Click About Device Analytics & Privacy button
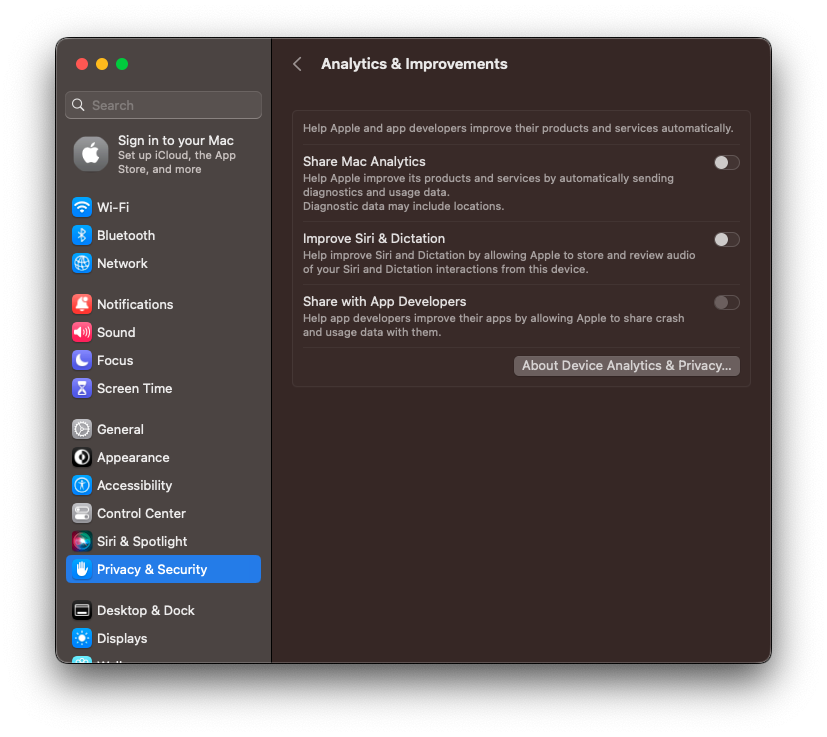827x737 pixels. tap(627, 366)
